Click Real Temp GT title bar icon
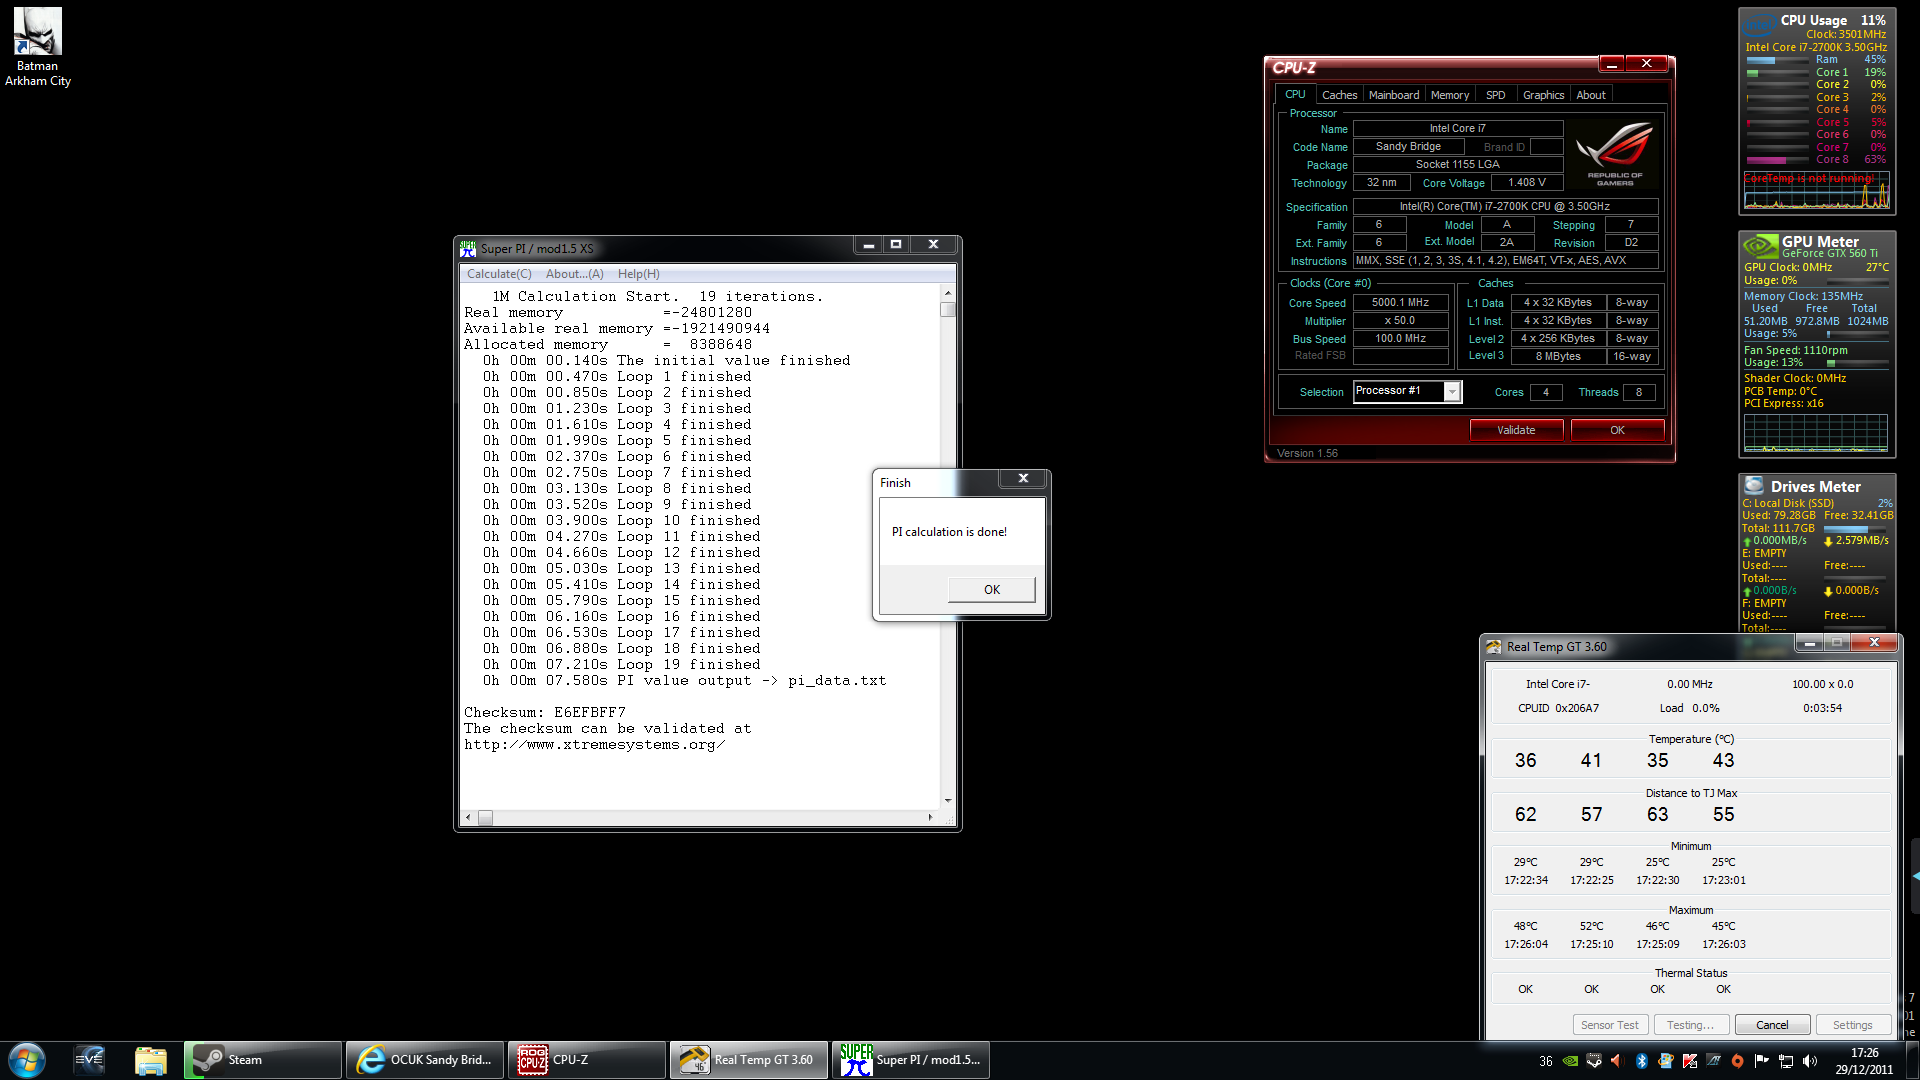Viewport: 1920px width, 1080px height. pos(1494,647)
